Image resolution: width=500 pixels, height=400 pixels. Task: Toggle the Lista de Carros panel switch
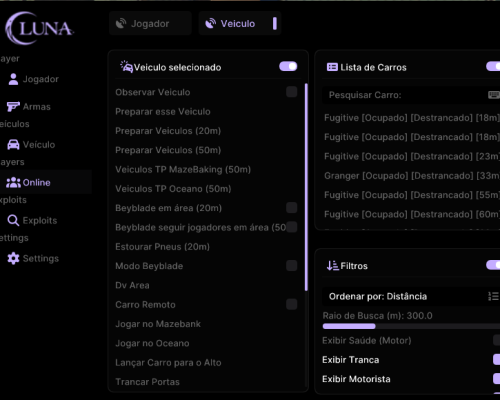(493, 66)
